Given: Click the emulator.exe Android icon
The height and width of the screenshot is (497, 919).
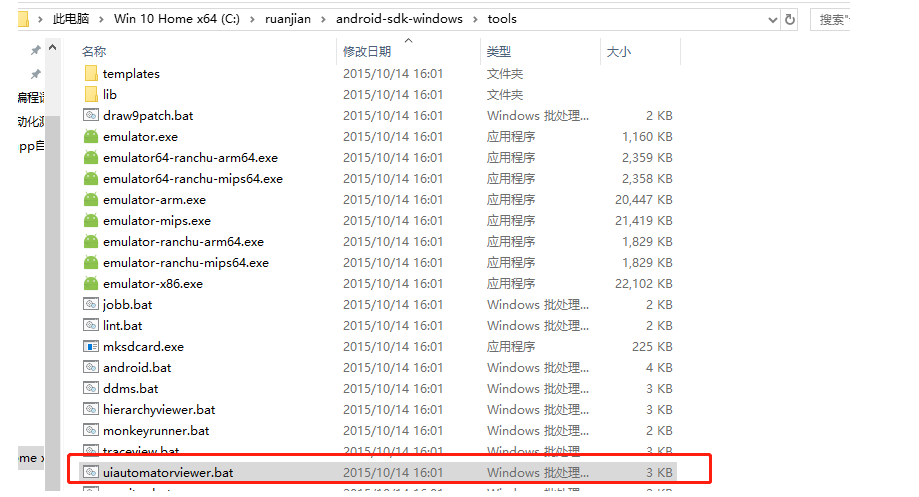Looking at the screenshot, I should pos(91,137).
